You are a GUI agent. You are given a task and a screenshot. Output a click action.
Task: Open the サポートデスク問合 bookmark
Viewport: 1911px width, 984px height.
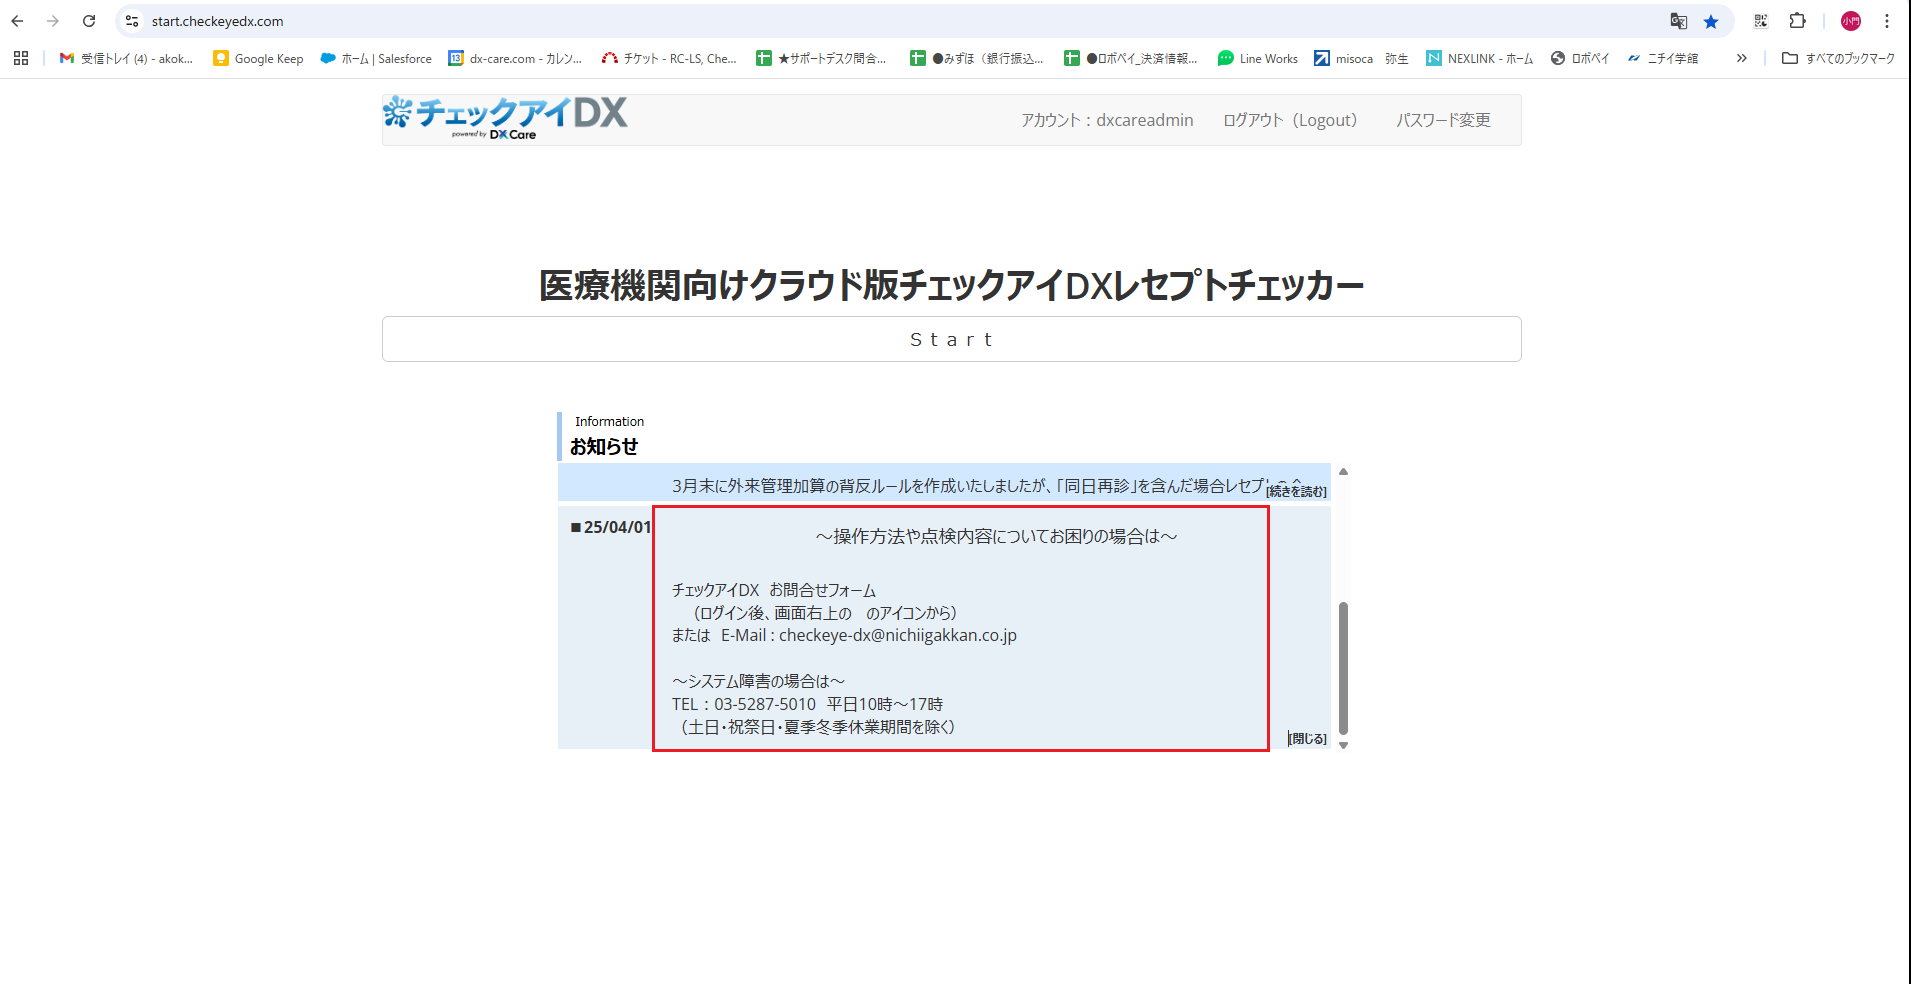pyautogui.click(x=821, y=58)
